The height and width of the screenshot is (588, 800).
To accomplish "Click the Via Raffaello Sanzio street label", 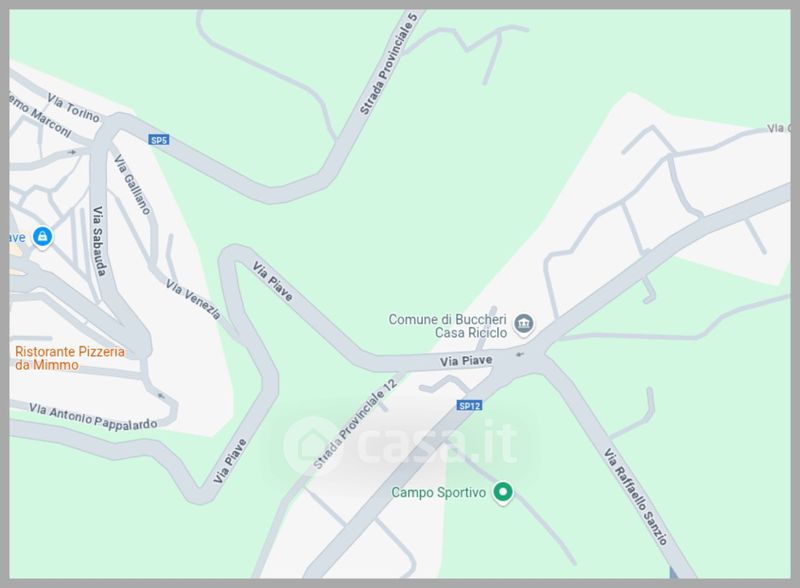I will tap(636, 497).
